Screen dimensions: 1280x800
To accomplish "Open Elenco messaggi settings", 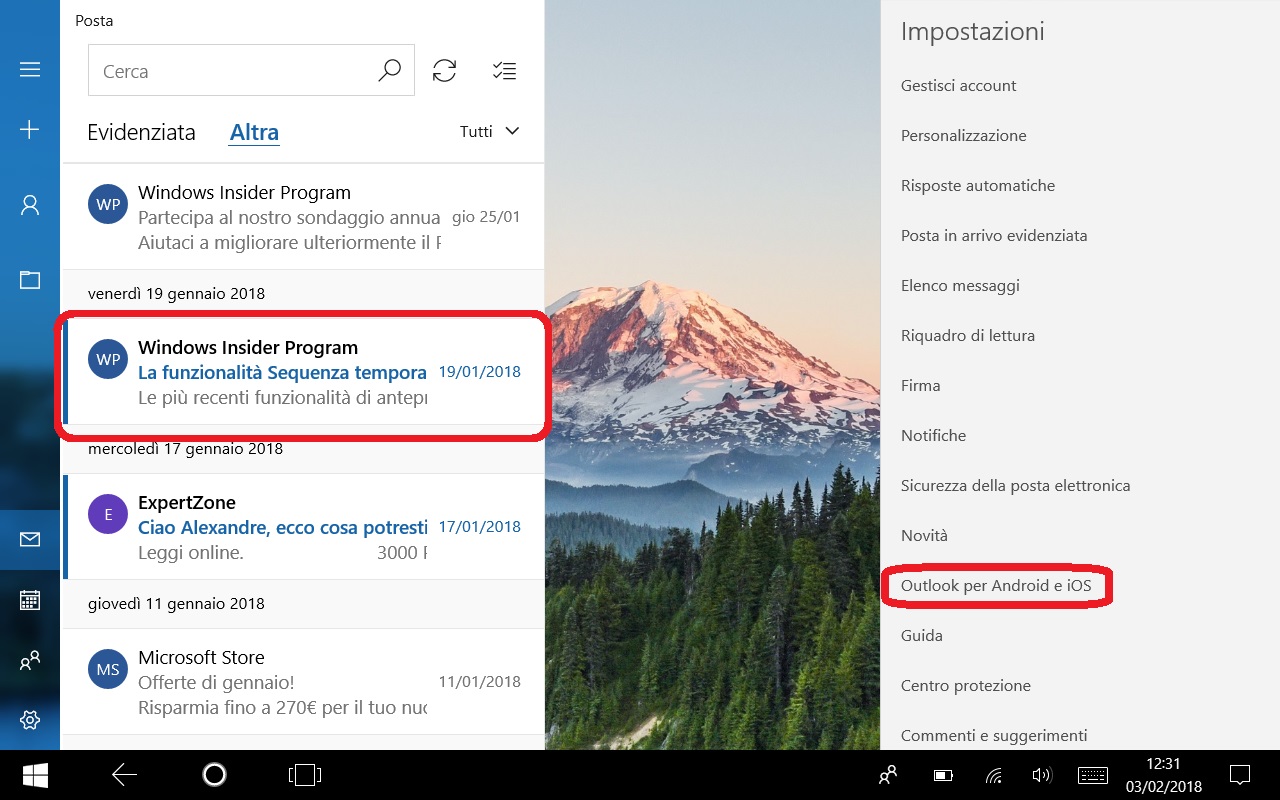I will 960,285.
